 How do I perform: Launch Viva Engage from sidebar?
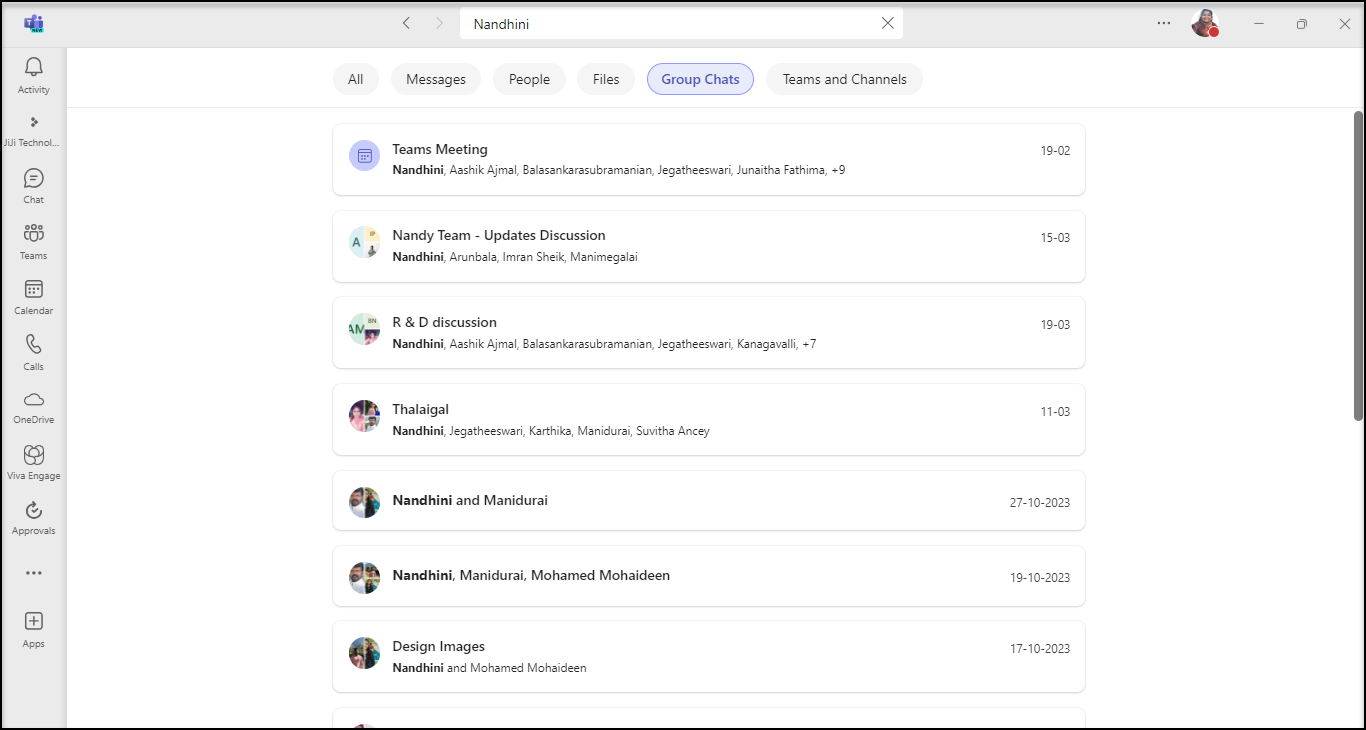(x=33, y=456)
